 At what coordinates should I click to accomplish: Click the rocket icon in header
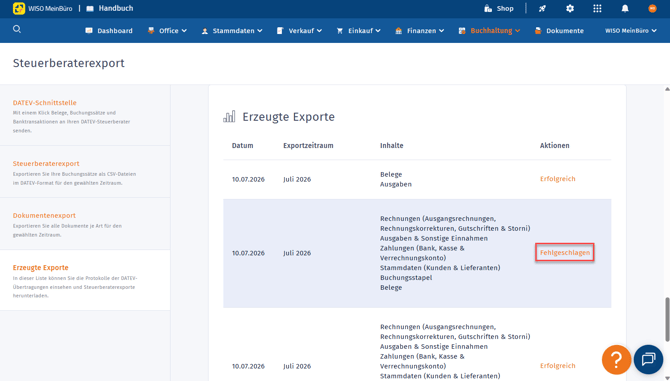pos(542,9)
